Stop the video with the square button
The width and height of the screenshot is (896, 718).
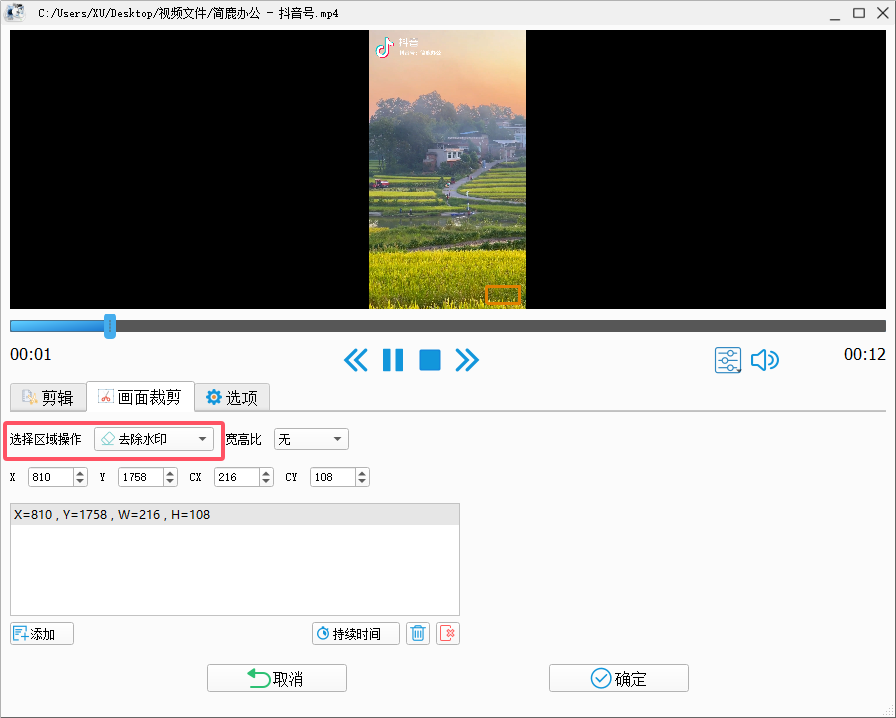pyautogui.click(x=430, y=360)
